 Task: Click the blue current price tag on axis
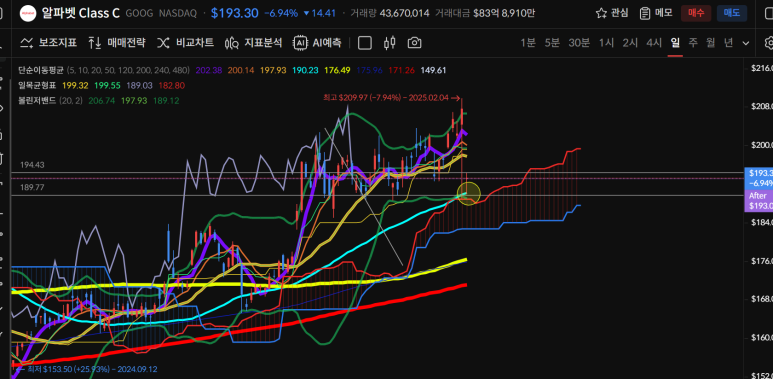(758, 178)
